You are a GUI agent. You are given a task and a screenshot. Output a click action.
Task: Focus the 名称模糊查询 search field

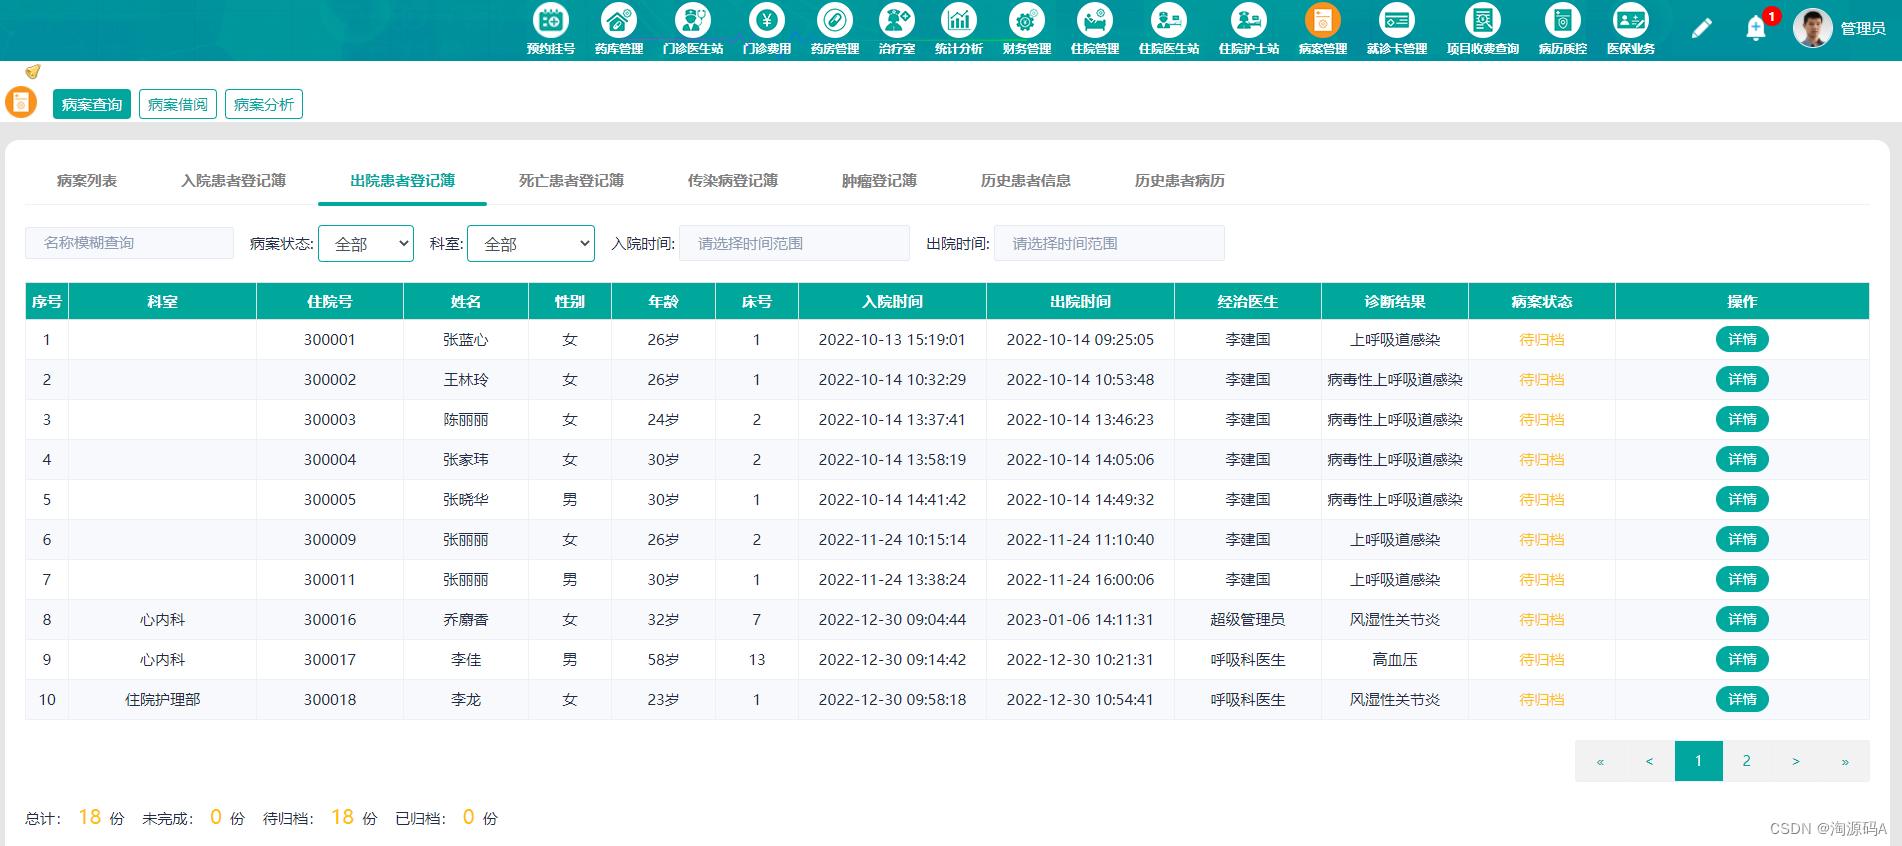(x=129, y=243)
